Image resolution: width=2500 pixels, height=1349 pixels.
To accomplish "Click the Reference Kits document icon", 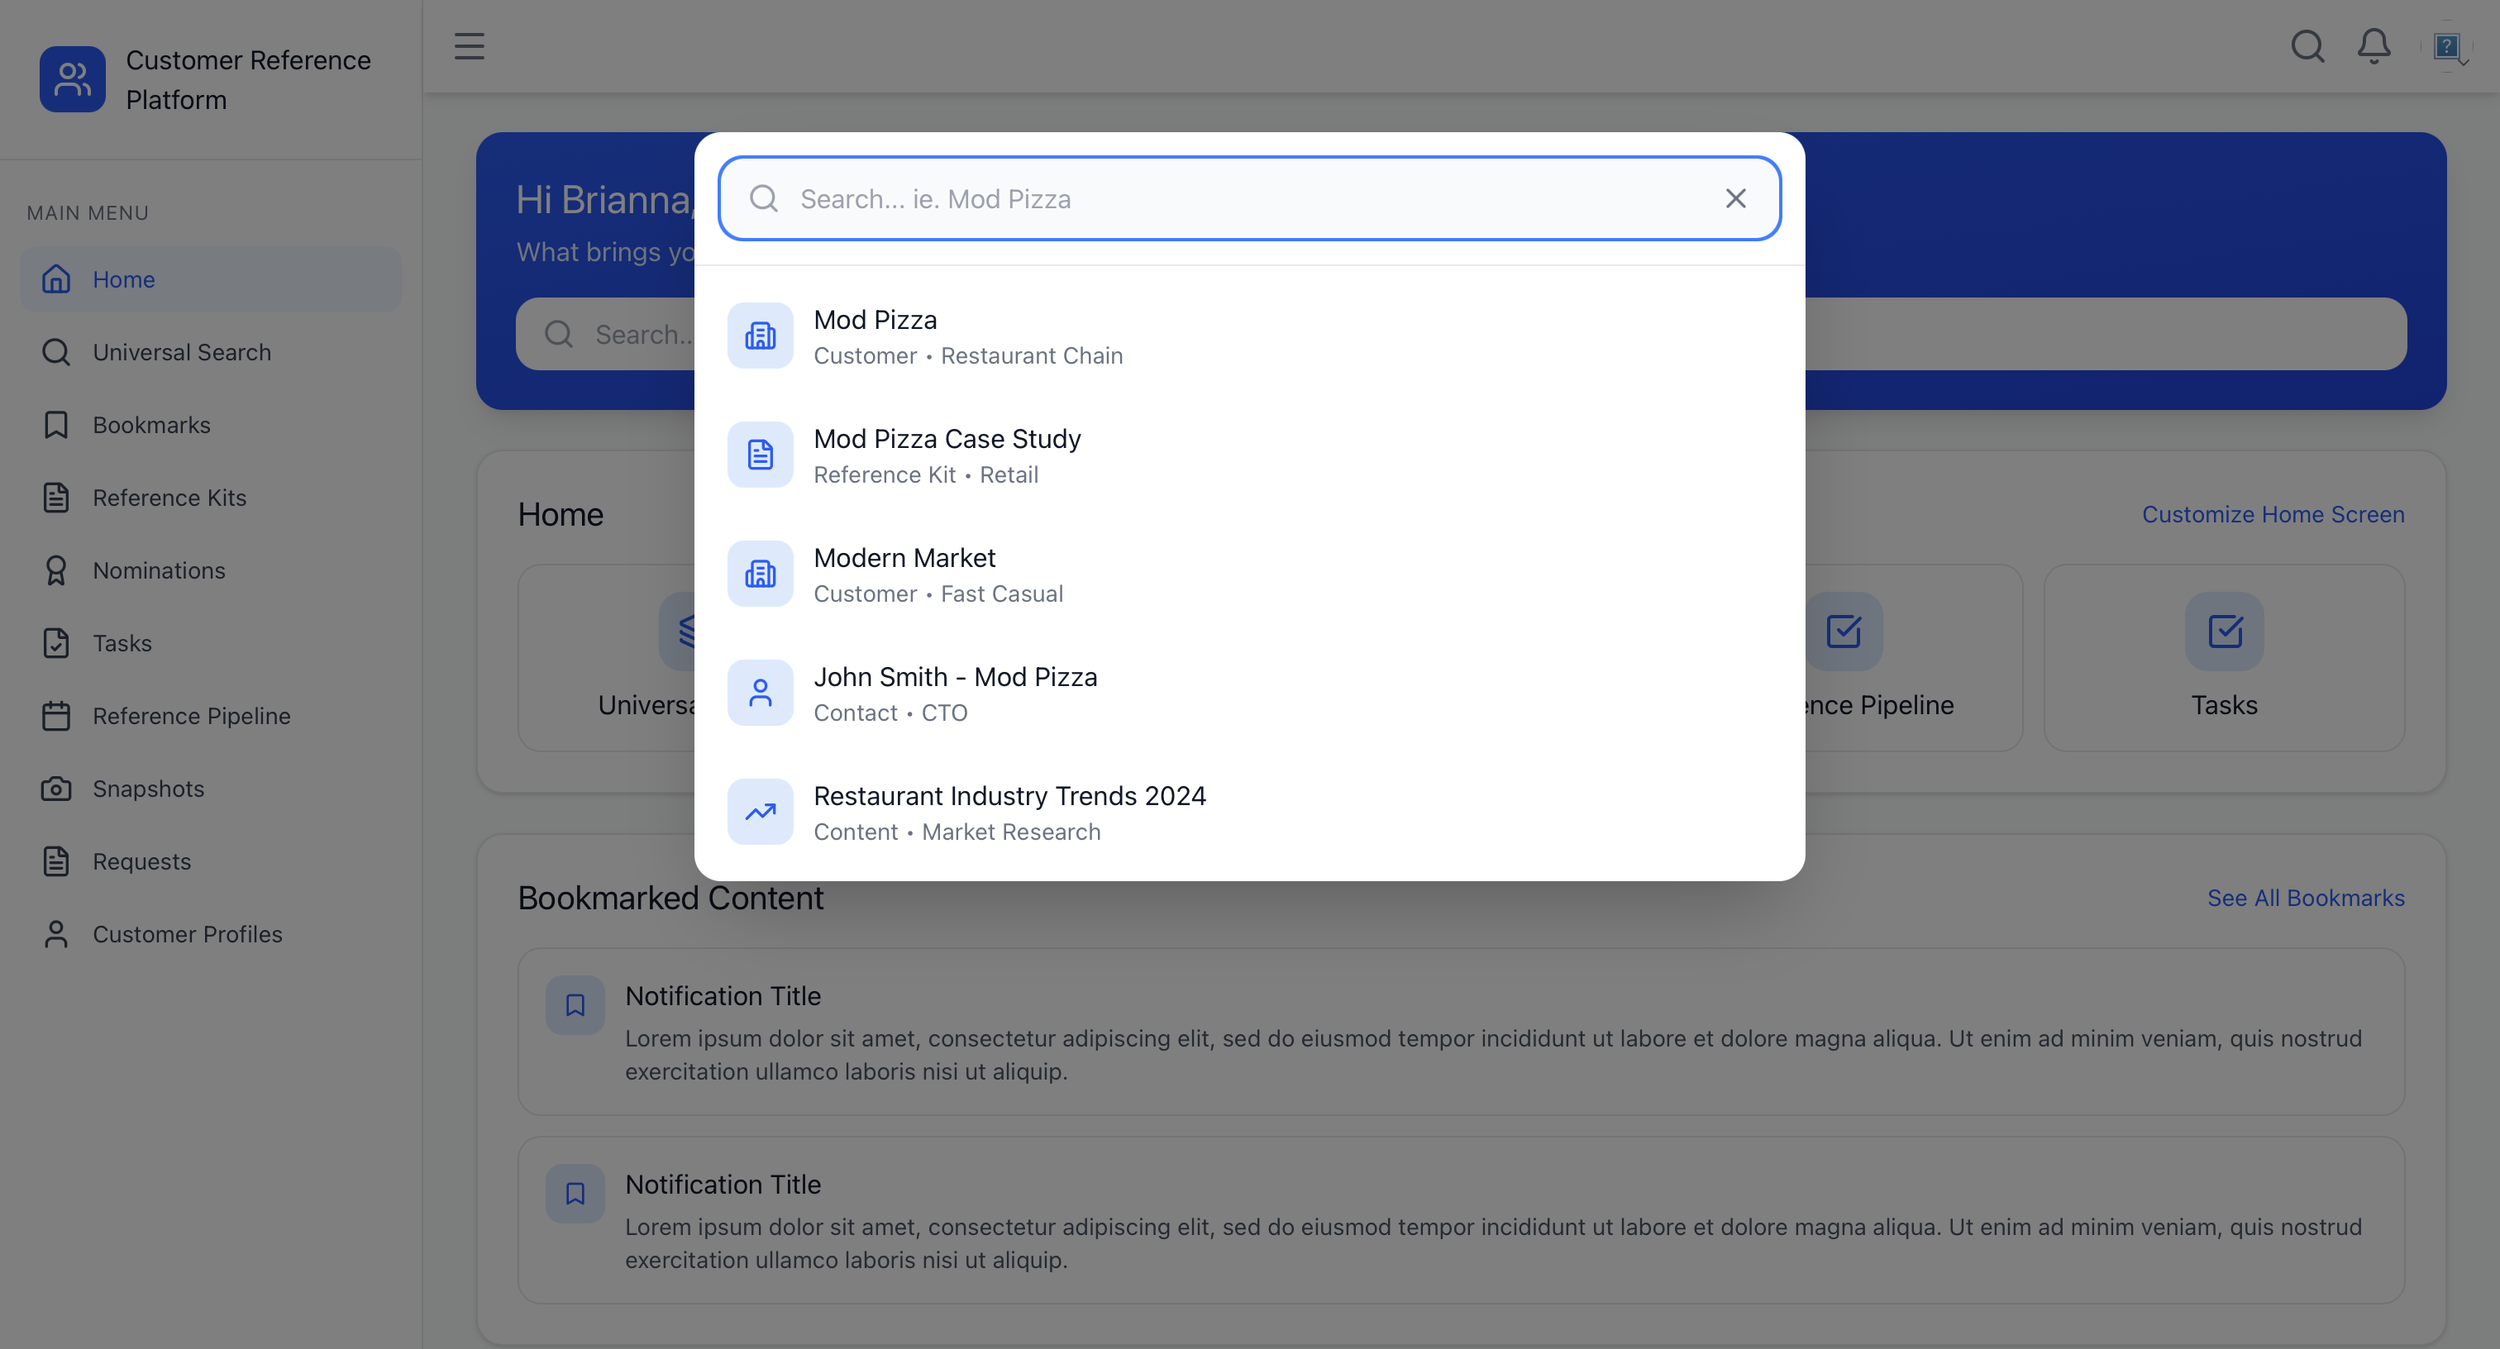I will coord(56,498).
